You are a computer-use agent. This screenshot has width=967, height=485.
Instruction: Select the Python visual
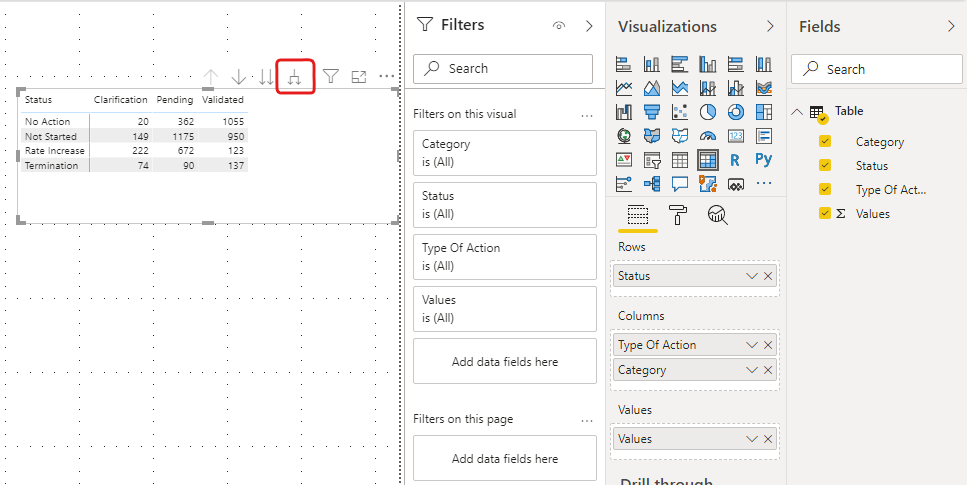click(x=763, y=160)
